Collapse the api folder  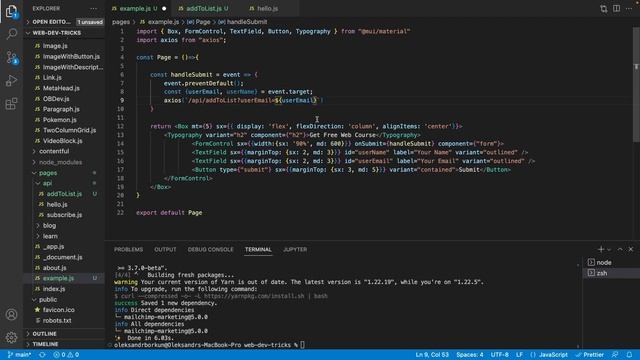pyautogui.click(x=64, y=183)
